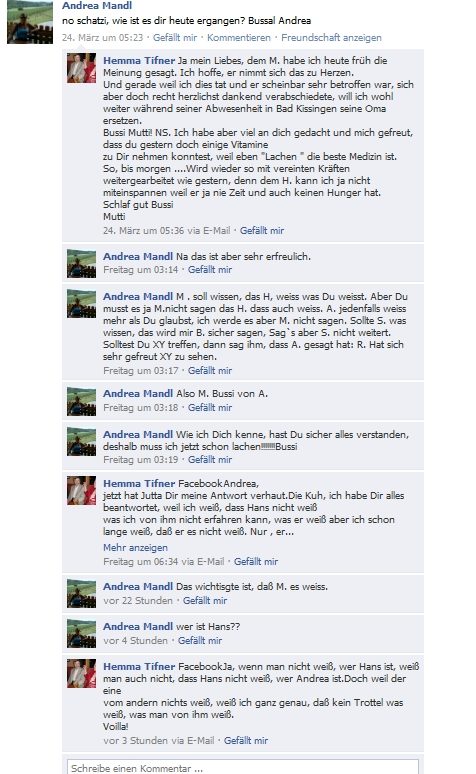Like the comment posted Freitag um 03:17
The height and width of the screenshot is (774, 476).
pyautogui.click(x=210, y=370)
